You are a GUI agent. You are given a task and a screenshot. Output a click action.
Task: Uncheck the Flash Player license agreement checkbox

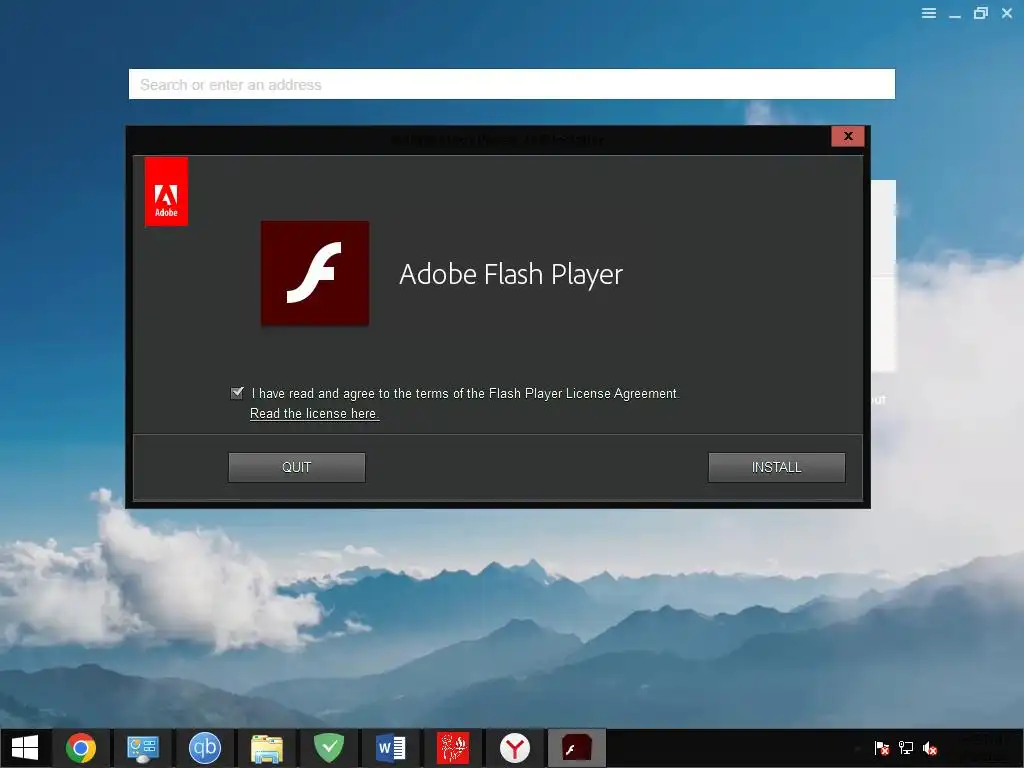coord(237,392)
